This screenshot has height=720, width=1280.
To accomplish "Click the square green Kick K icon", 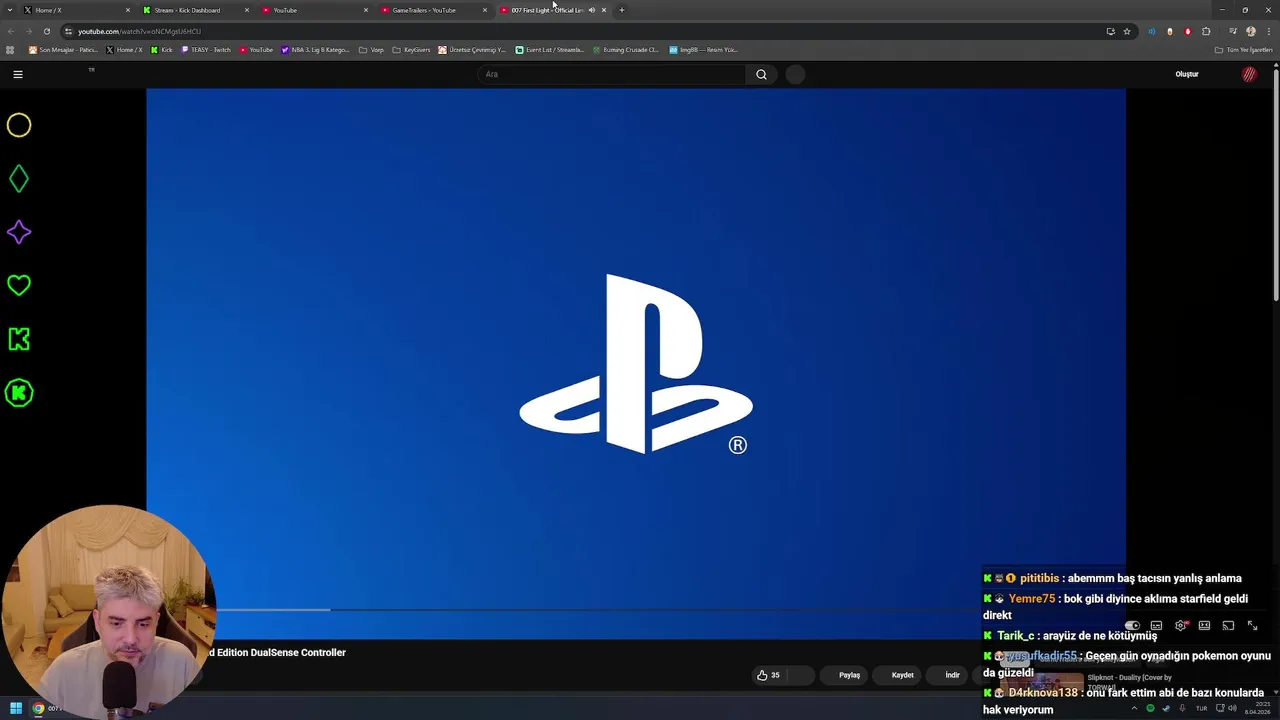I will pyautogui.click(x=19, y=339).
